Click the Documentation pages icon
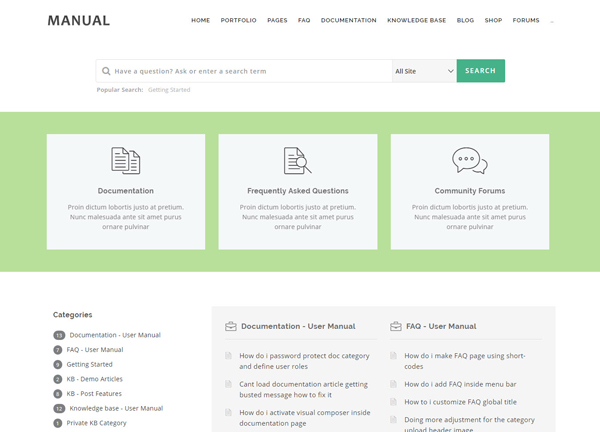The image size is (600, 432). pyautogui.click(x=125, y=160)
